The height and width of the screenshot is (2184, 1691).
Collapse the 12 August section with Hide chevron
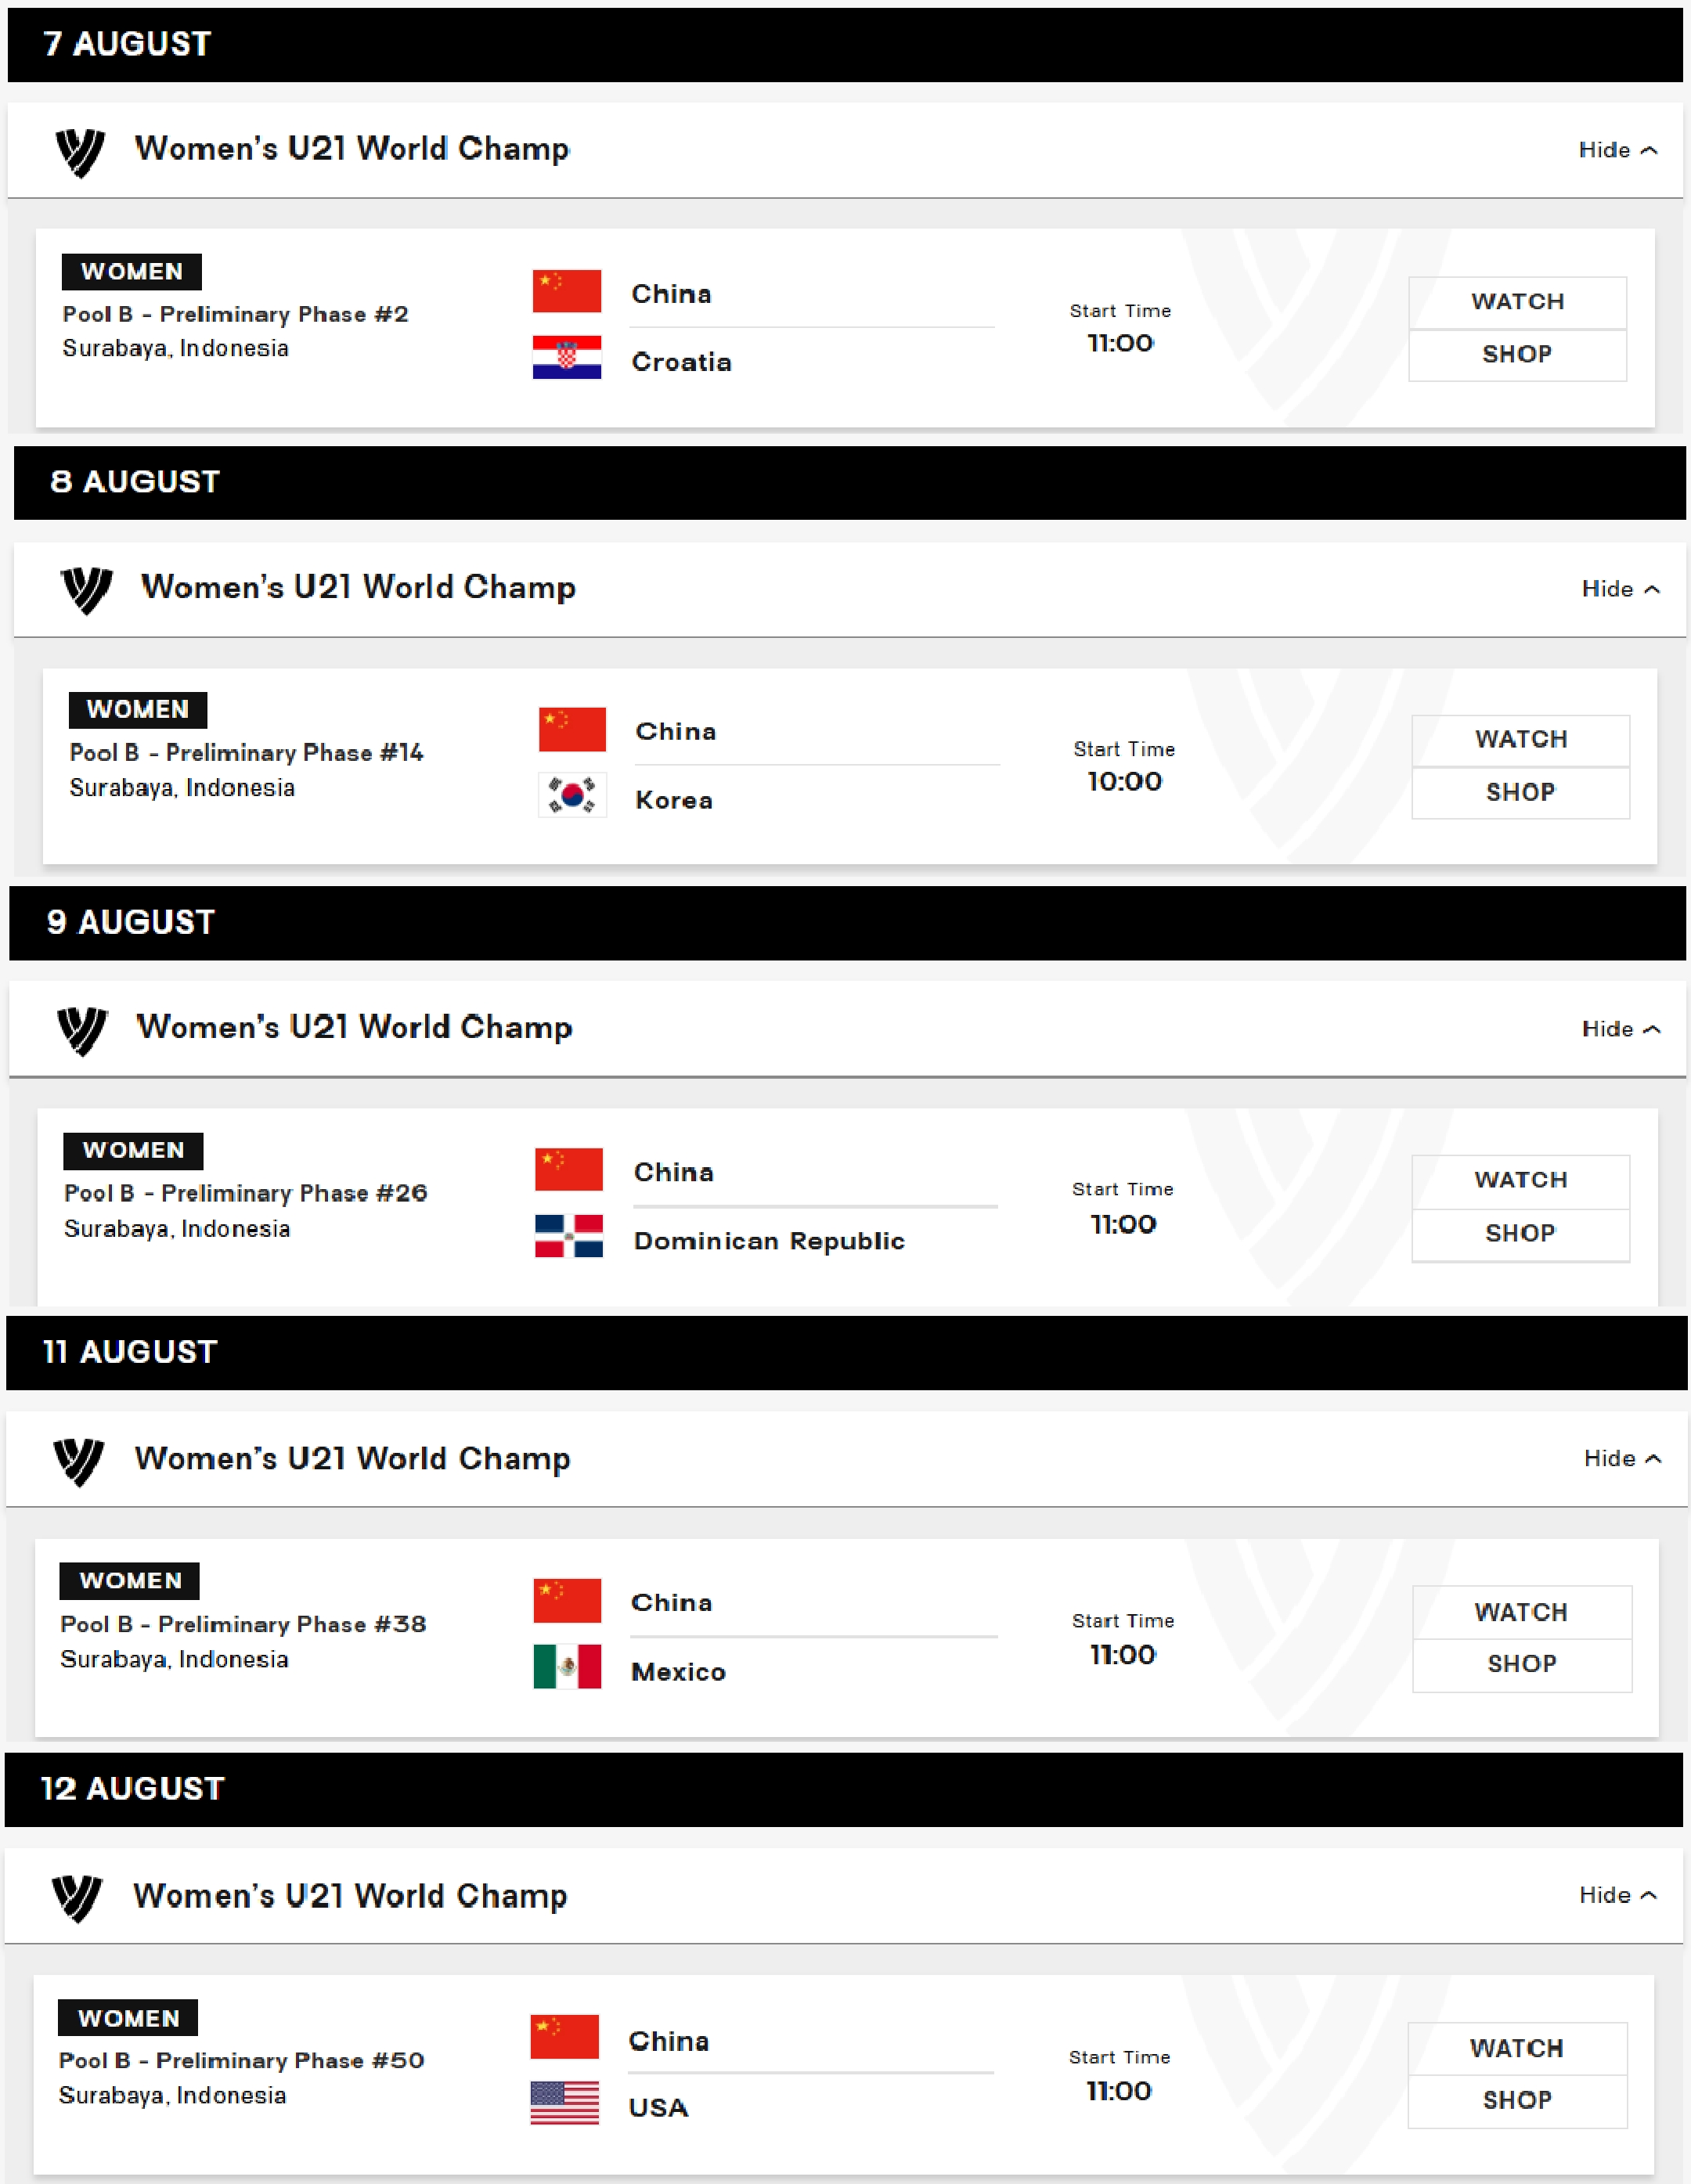[1618, 1895]
